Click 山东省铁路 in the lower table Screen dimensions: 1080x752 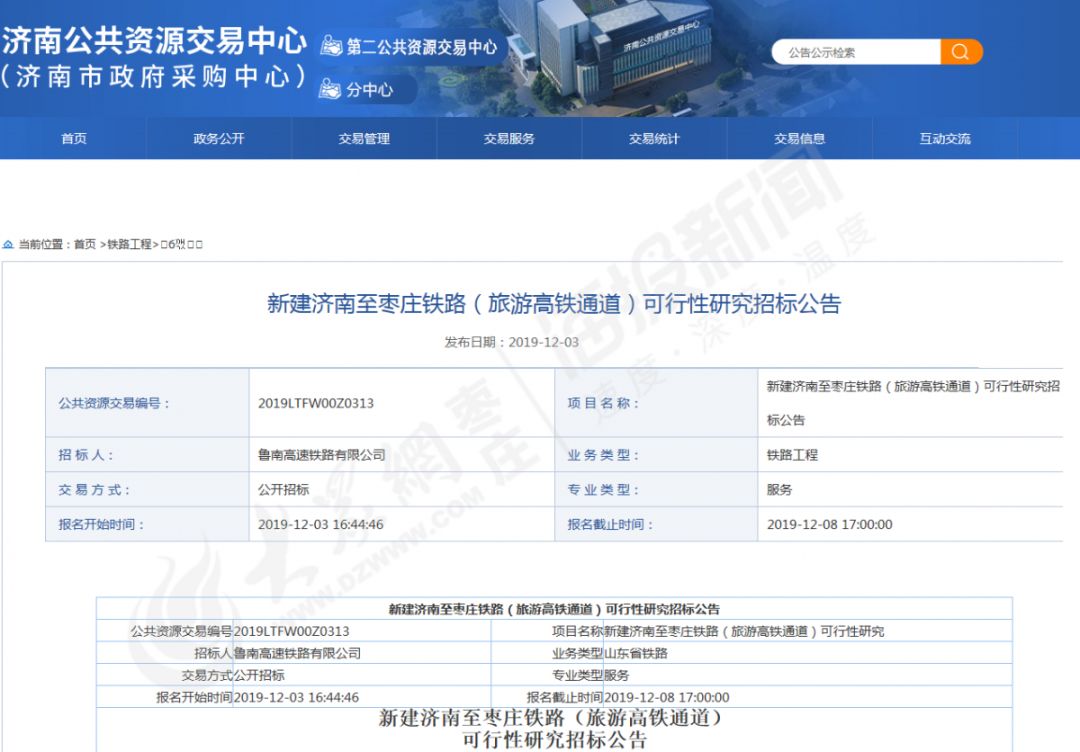(636, 654)
